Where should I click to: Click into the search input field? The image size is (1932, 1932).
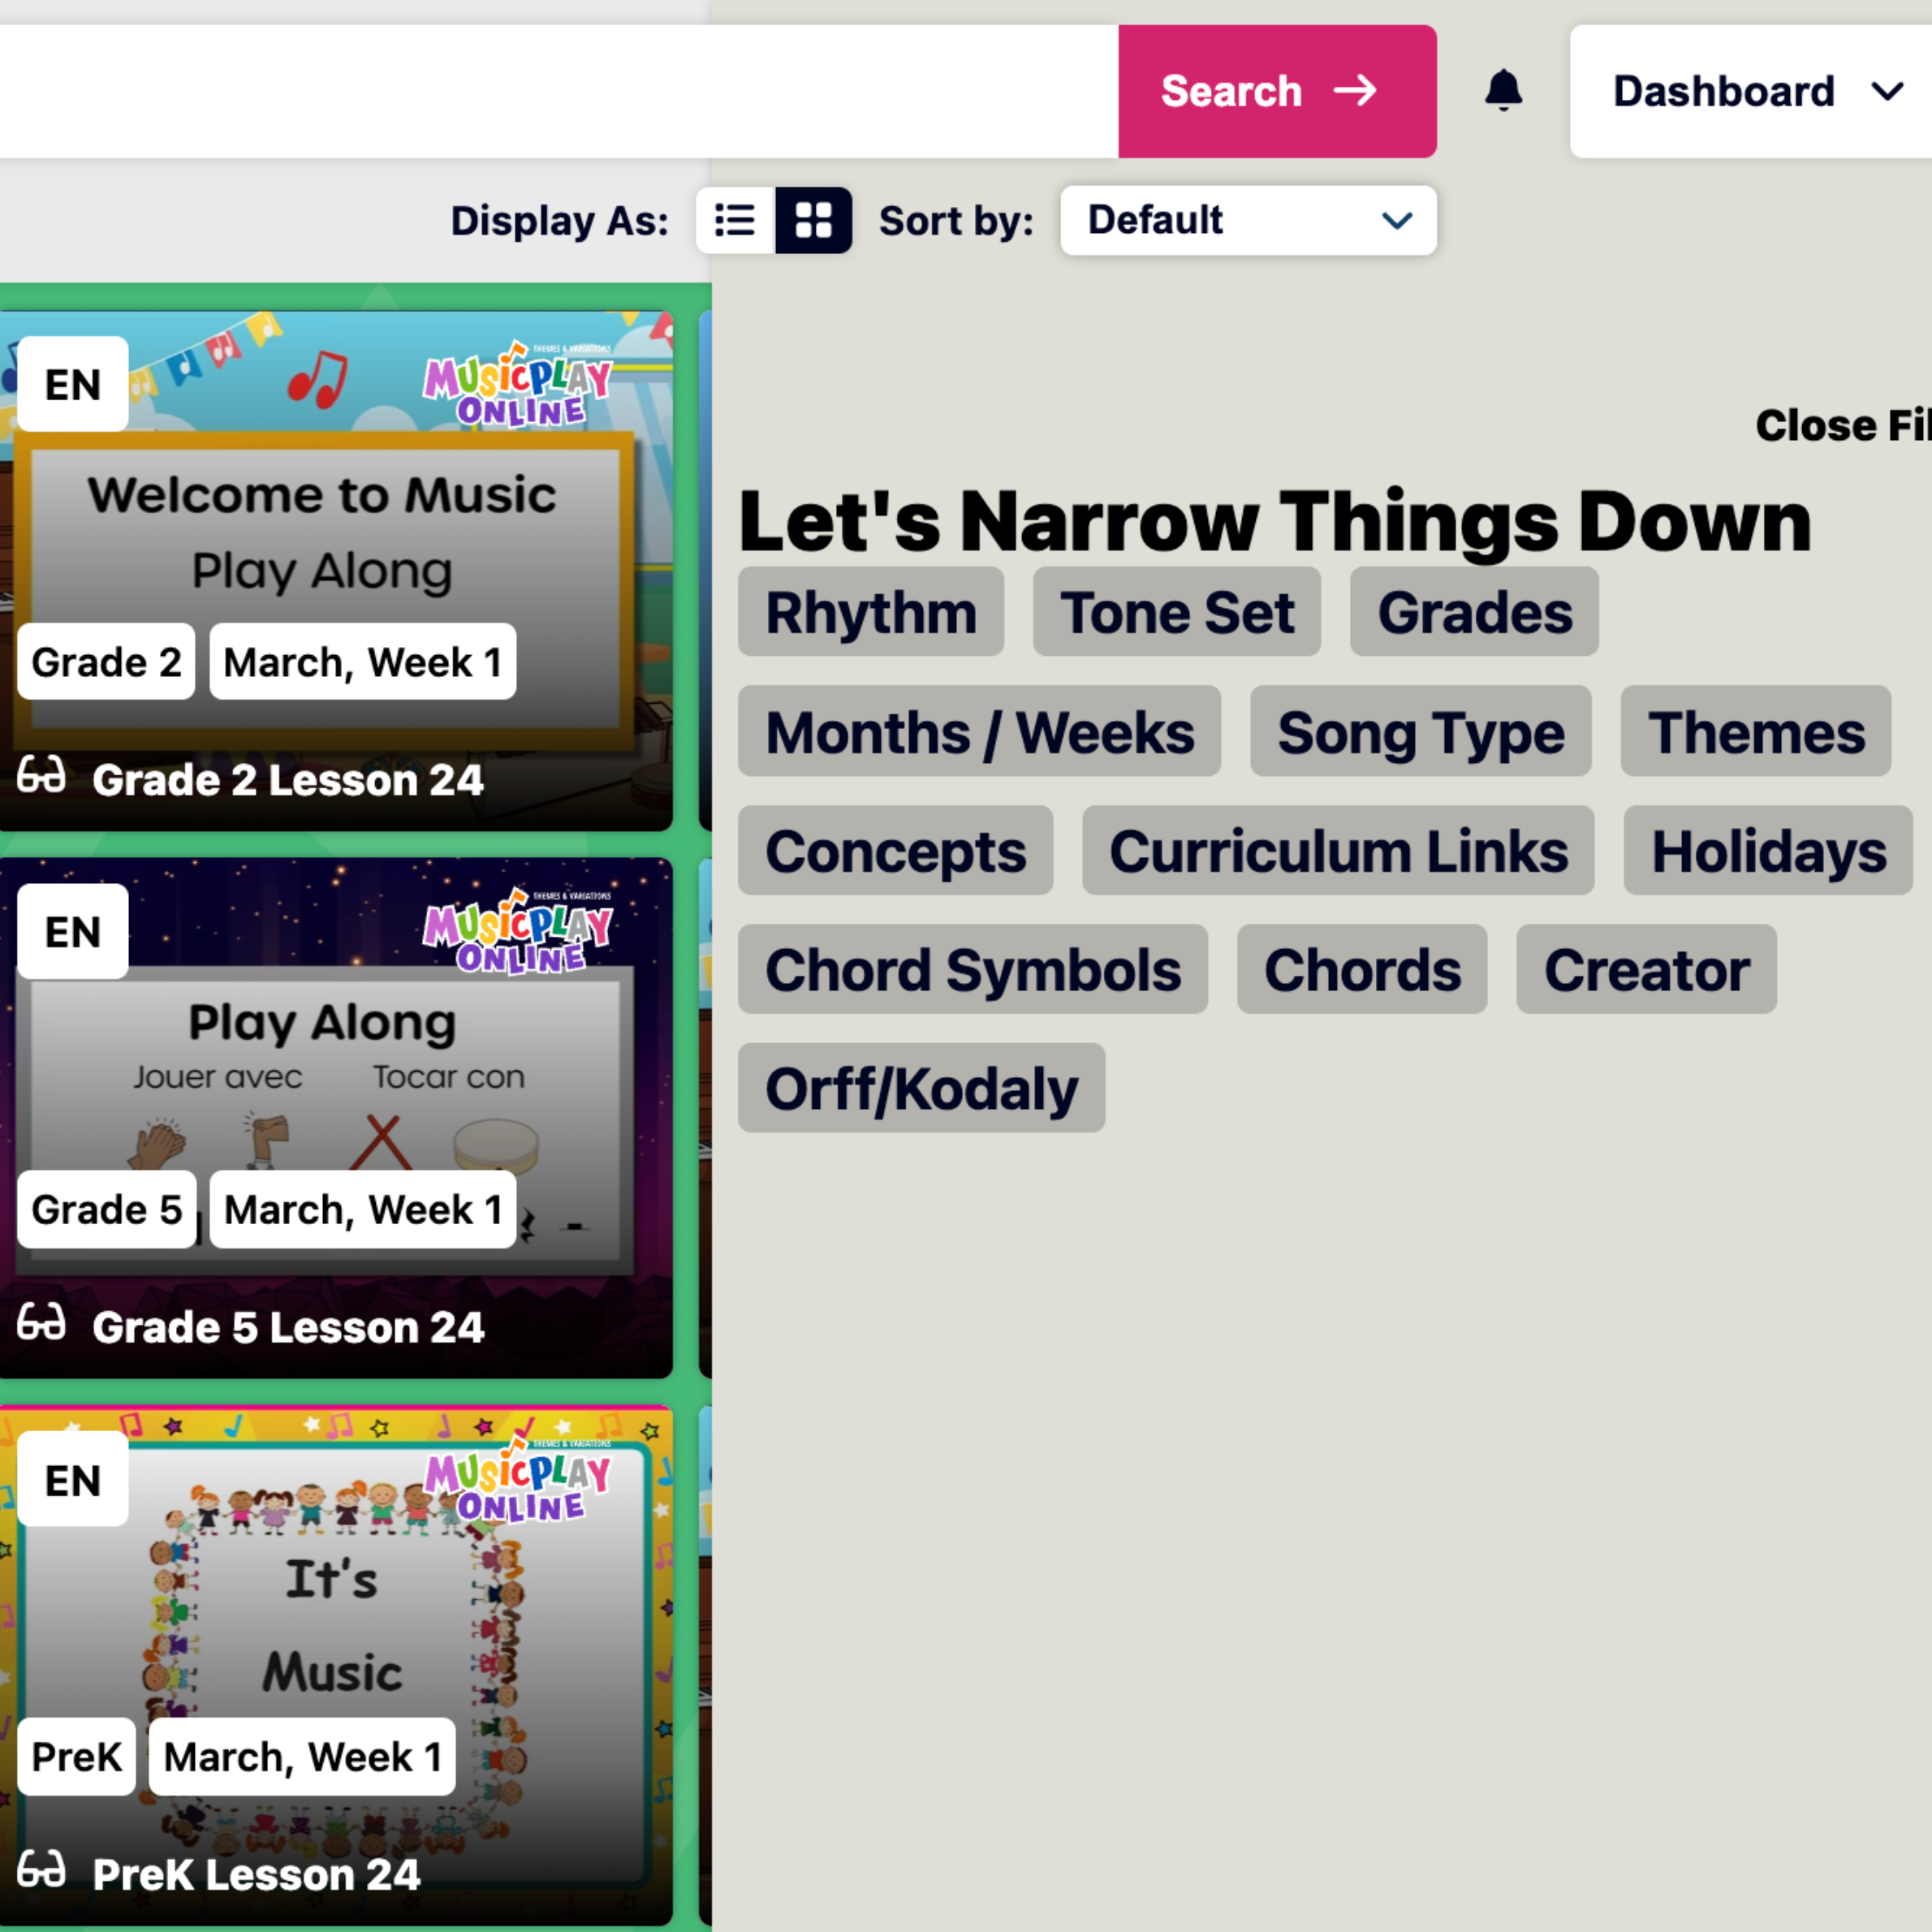(550, 91)
